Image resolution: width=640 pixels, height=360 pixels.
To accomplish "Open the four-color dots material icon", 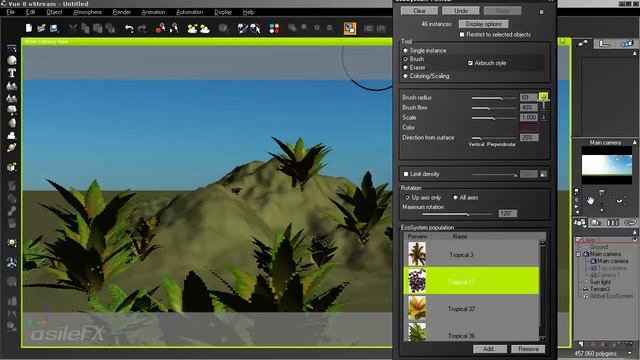I will [274, 29].
